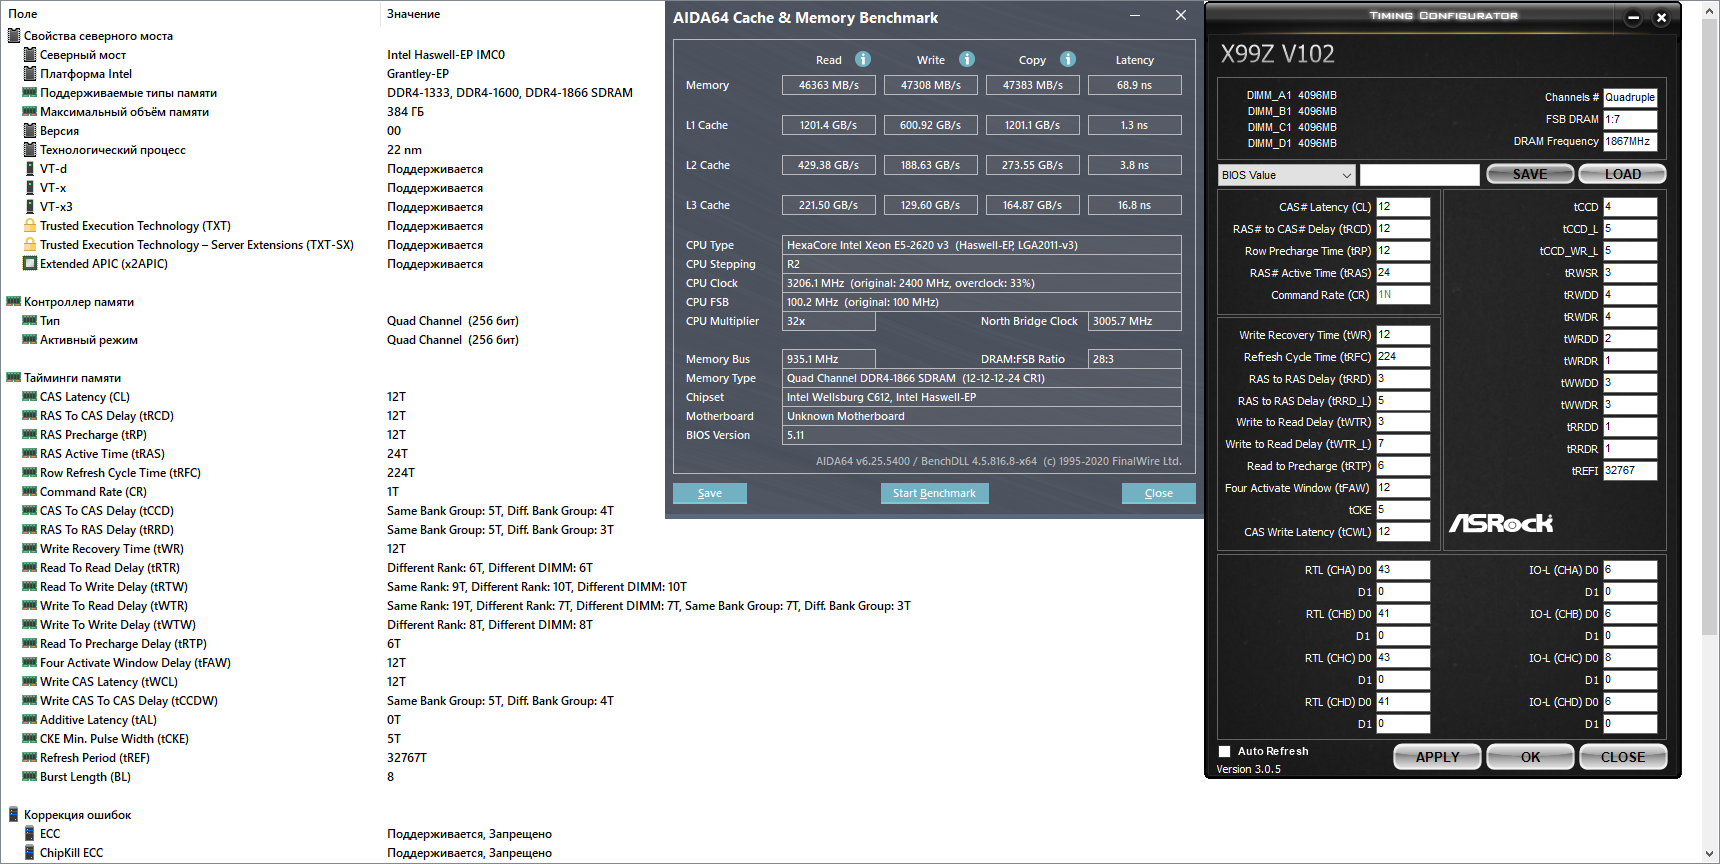Click the Refresh Period (tREF) row icon
Screen dimensions: 1720x864
click(30, 758)
